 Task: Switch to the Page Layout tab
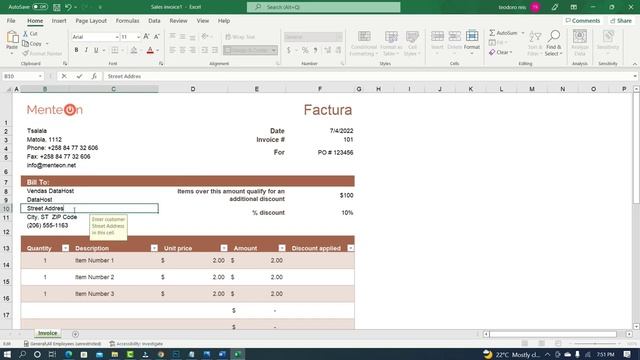91,21
